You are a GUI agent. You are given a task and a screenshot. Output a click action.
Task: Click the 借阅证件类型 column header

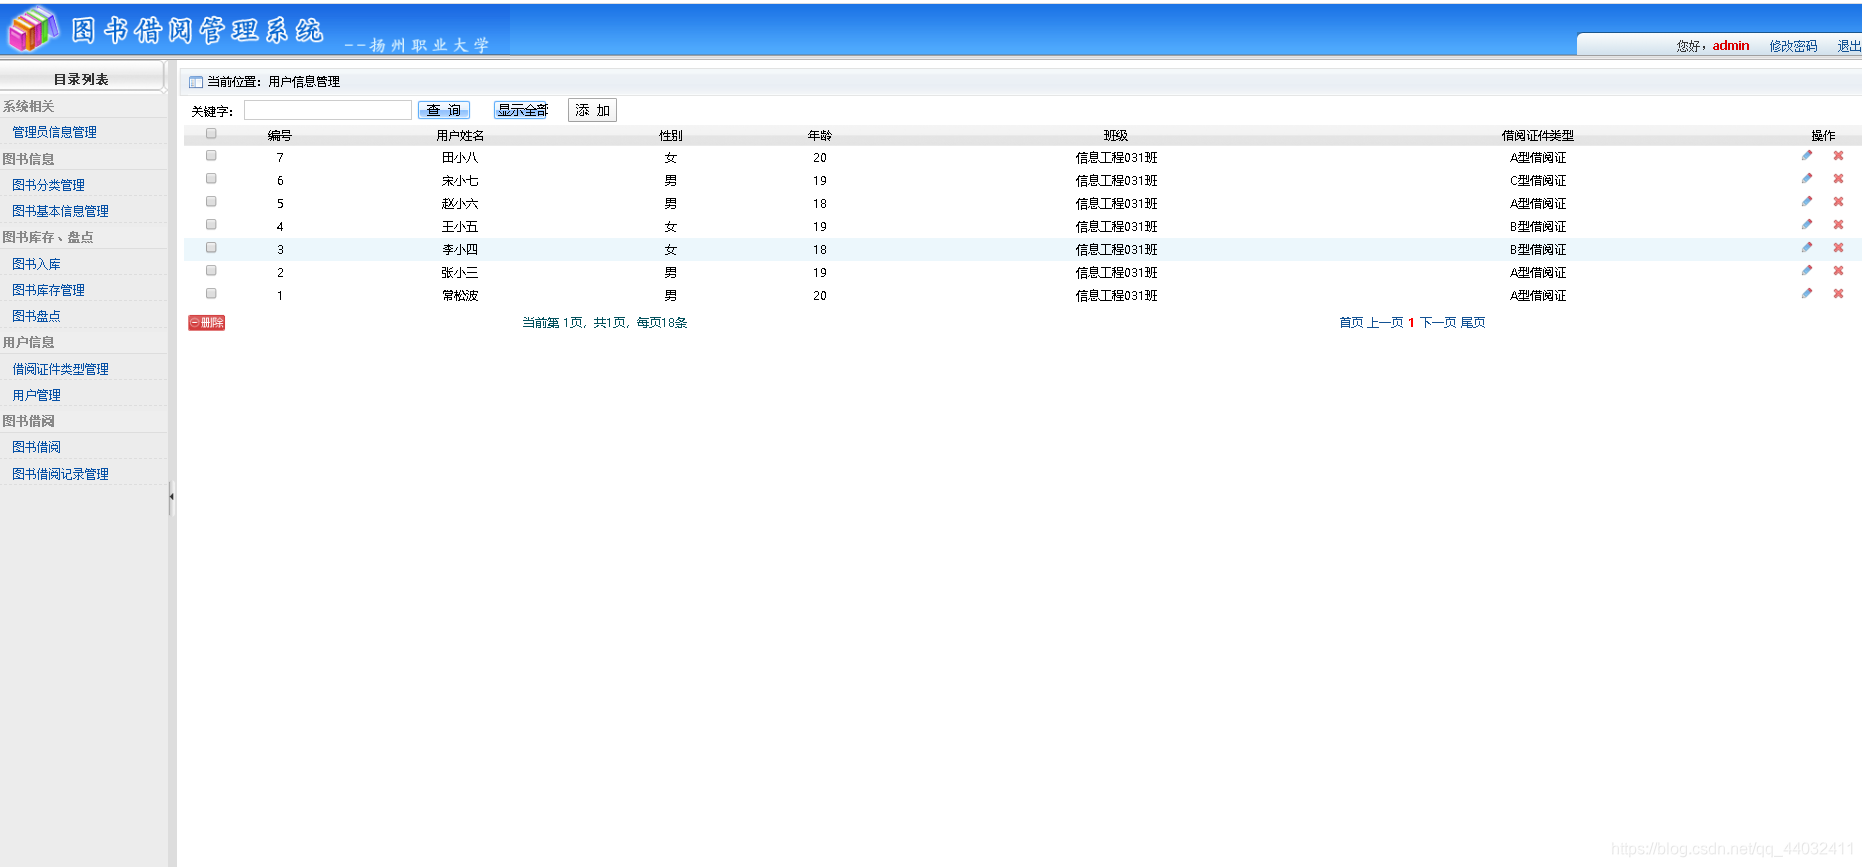pyautogui.click(x=1538, y=135)
